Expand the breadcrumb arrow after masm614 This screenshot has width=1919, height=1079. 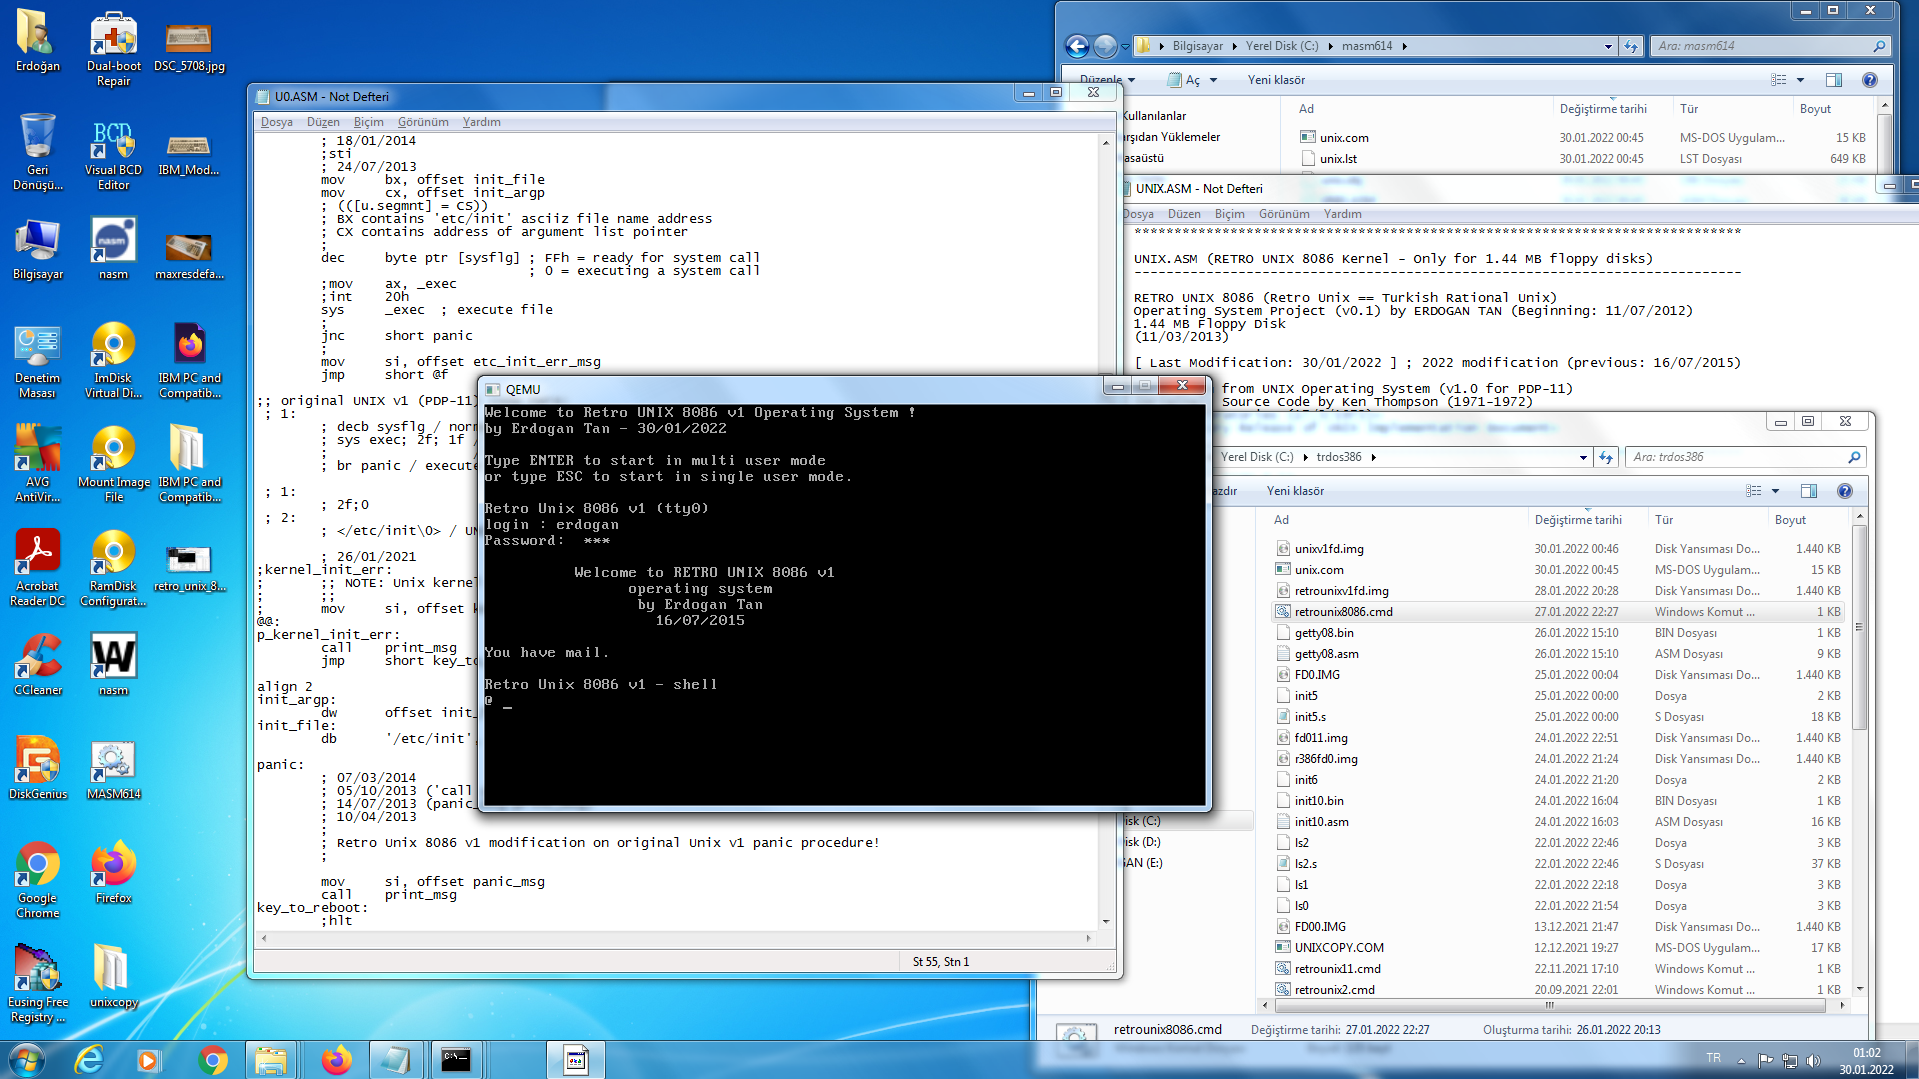(1404, 46)
